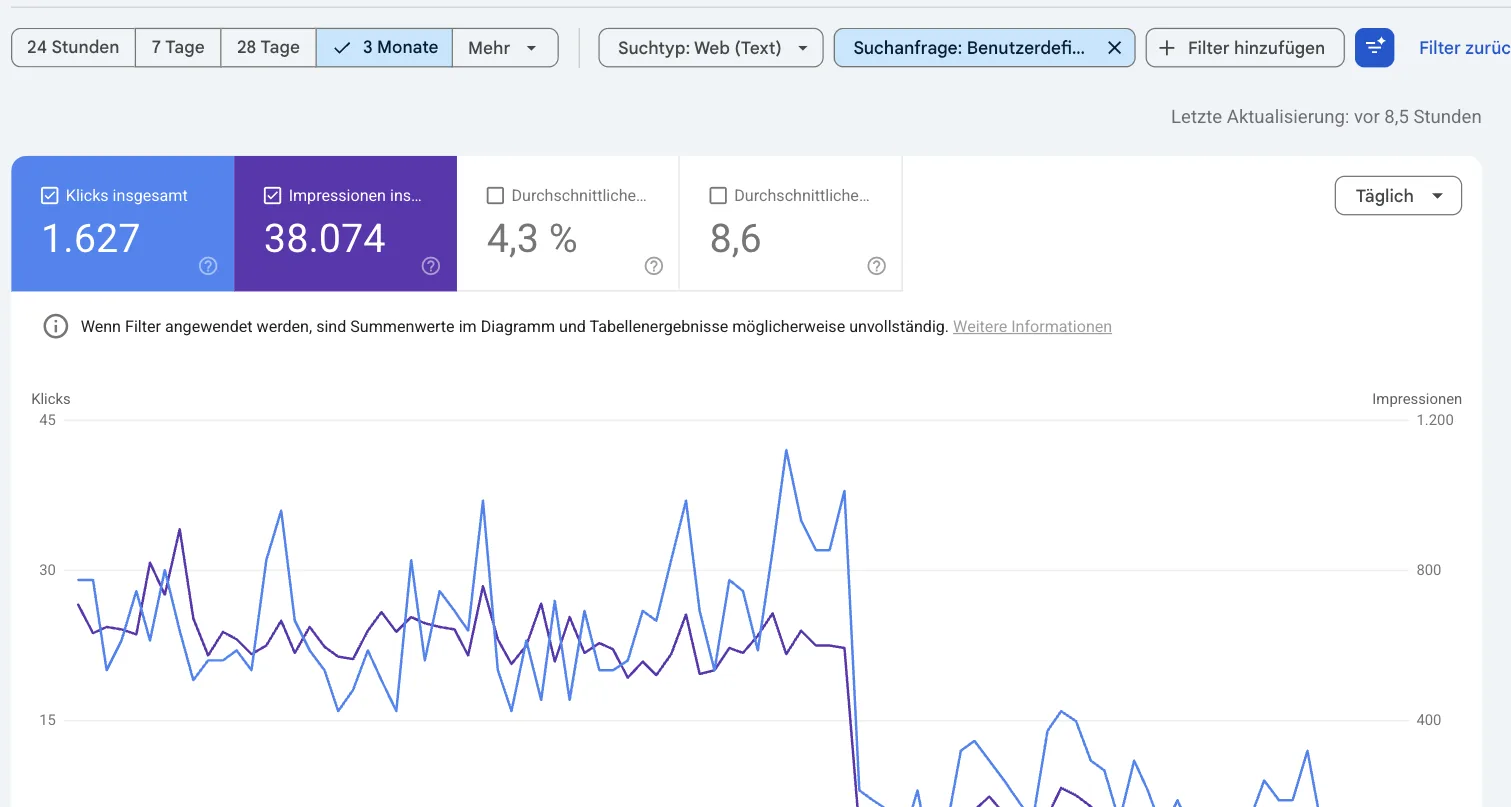1511x807 pixels.
Task: Open the Mehr date range dropdown
Action: (505, 47)
